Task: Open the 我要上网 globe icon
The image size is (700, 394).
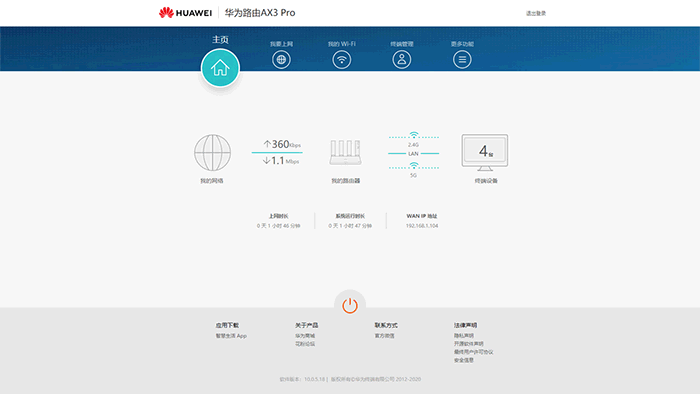Action: [281, 59]
